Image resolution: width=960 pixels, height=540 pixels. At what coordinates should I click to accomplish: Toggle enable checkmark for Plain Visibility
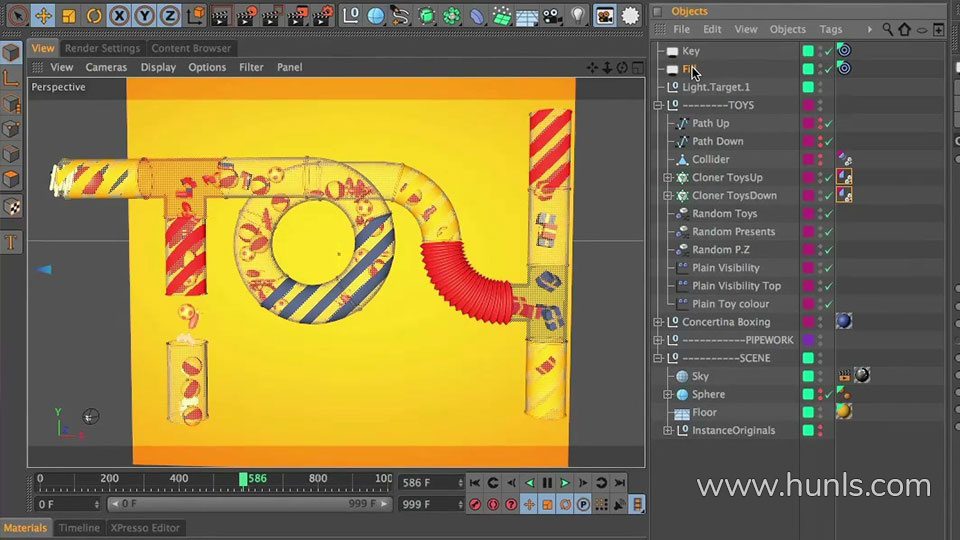(x=828, y=268)
